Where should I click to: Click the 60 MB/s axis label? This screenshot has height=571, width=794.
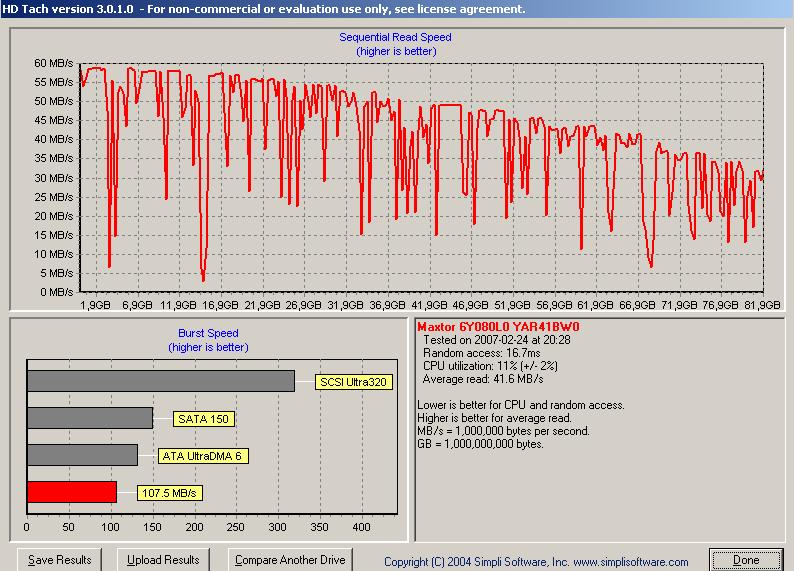54,63
